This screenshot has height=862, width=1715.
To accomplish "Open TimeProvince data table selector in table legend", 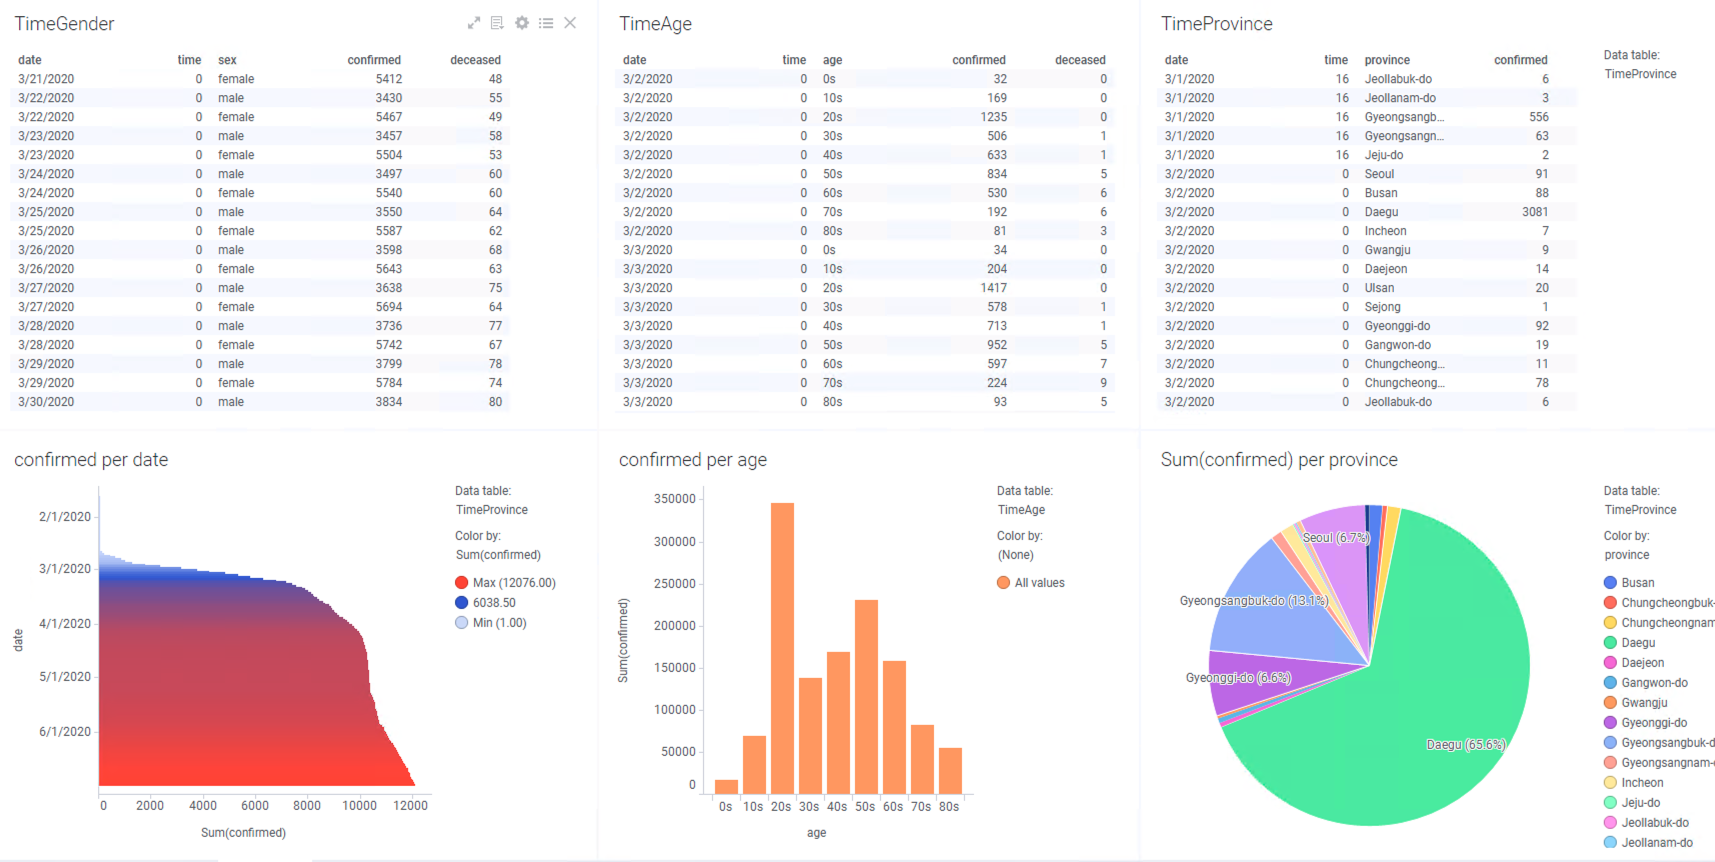I will 1640,74.
